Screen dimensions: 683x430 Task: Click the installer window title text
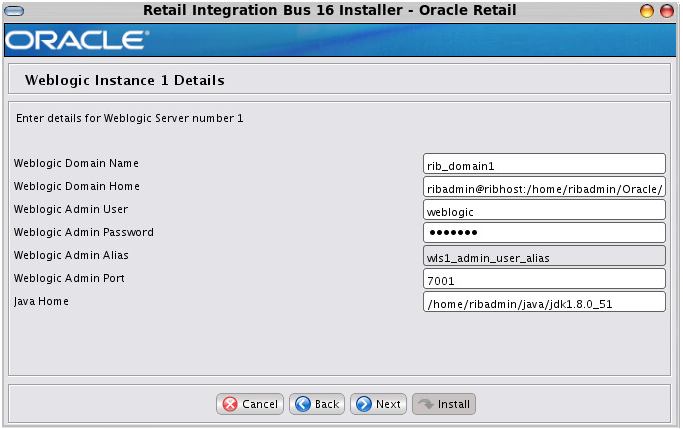pyautogui.click(x=330, y=10)
